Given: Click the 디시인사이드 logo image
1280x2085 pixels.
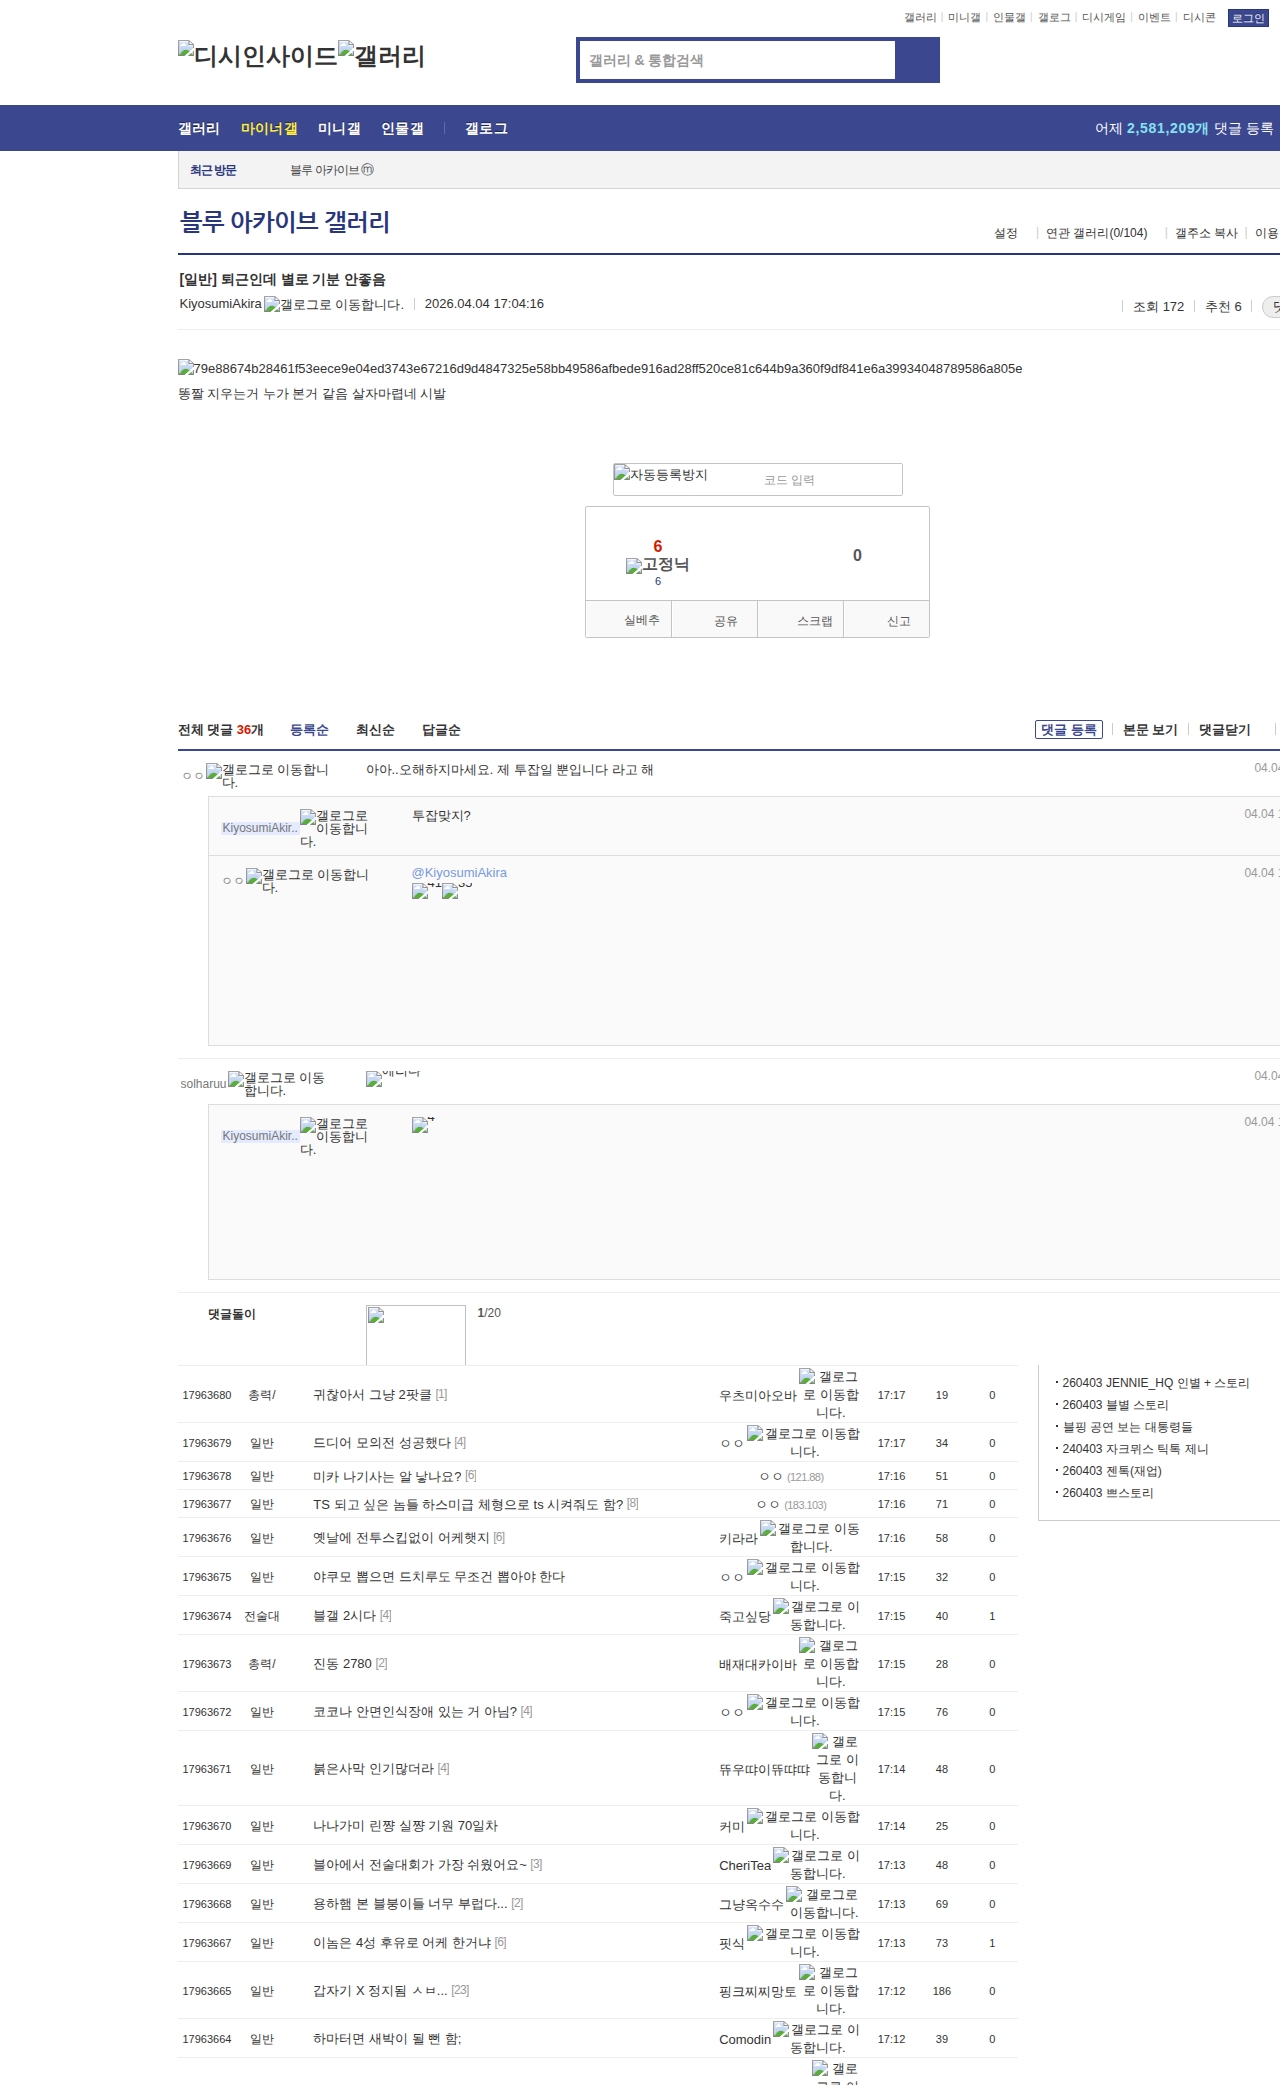Looking at the screenshot, I should [257, 55].
